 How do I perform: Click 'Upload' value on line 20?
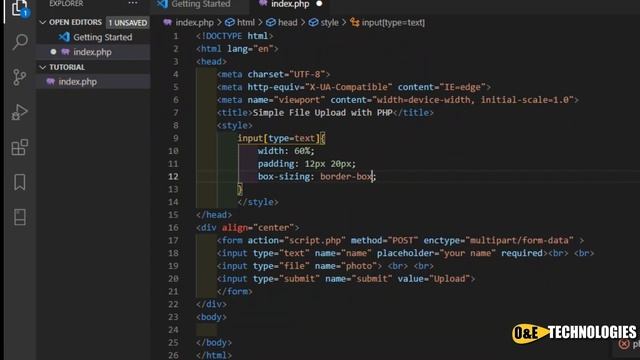(449, 279)
